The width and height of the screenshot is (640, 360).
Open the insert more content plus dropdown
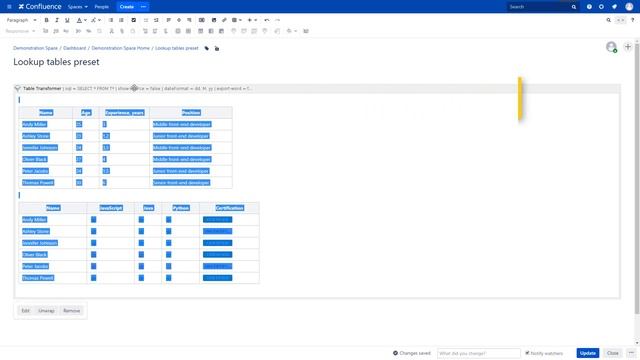pyautogui.click(x=252, y=20)
